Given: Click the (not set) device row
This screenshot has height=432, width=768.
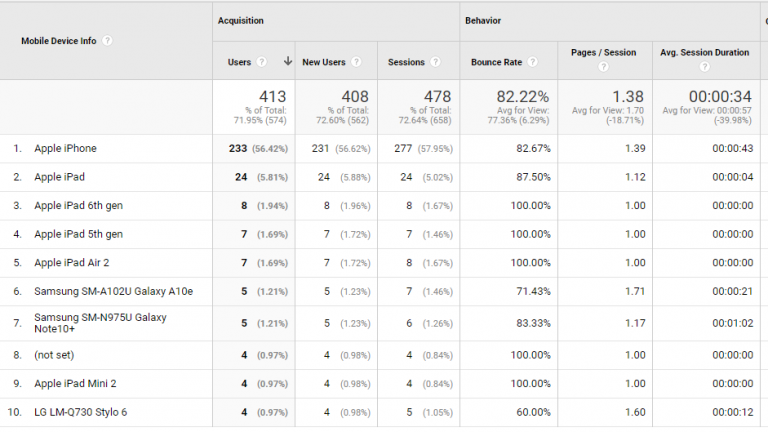Looking at the screenshot, I should [x=54, y=354].
